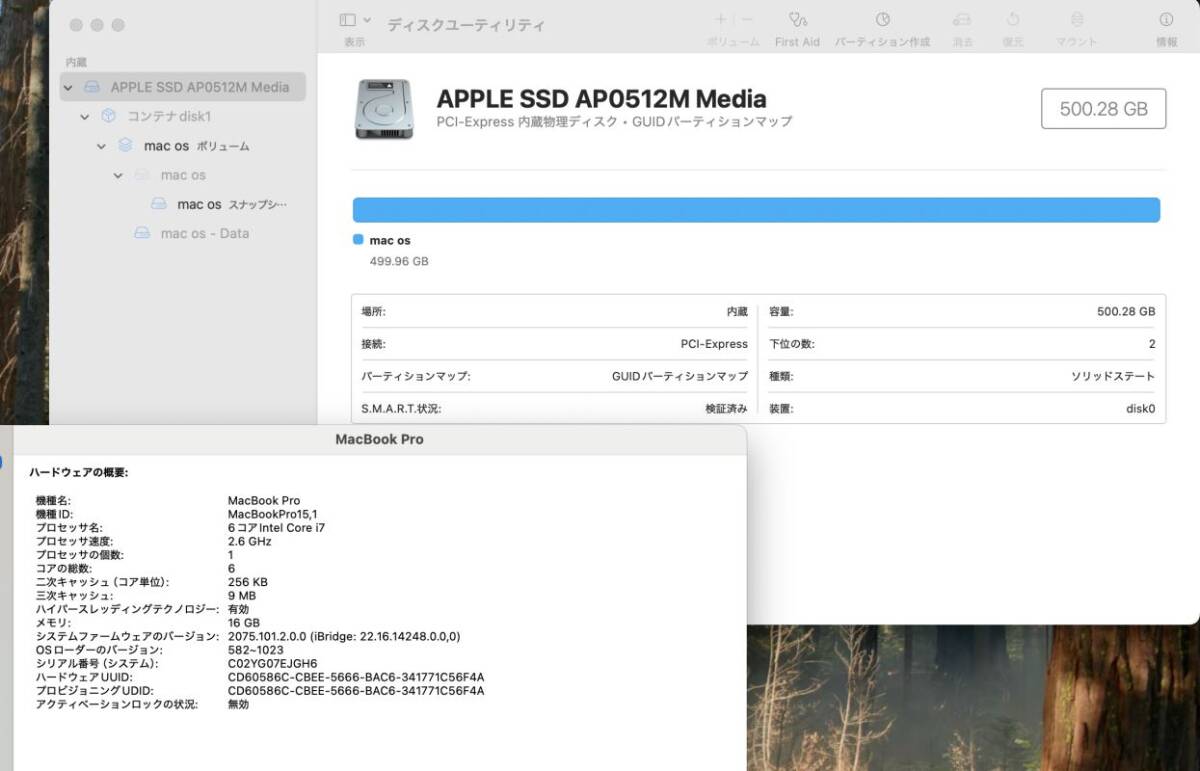Click the First Aid toolbar icon
This screenshot has width=1200, height=771.
pyautogui.click(x=797, y=20)
